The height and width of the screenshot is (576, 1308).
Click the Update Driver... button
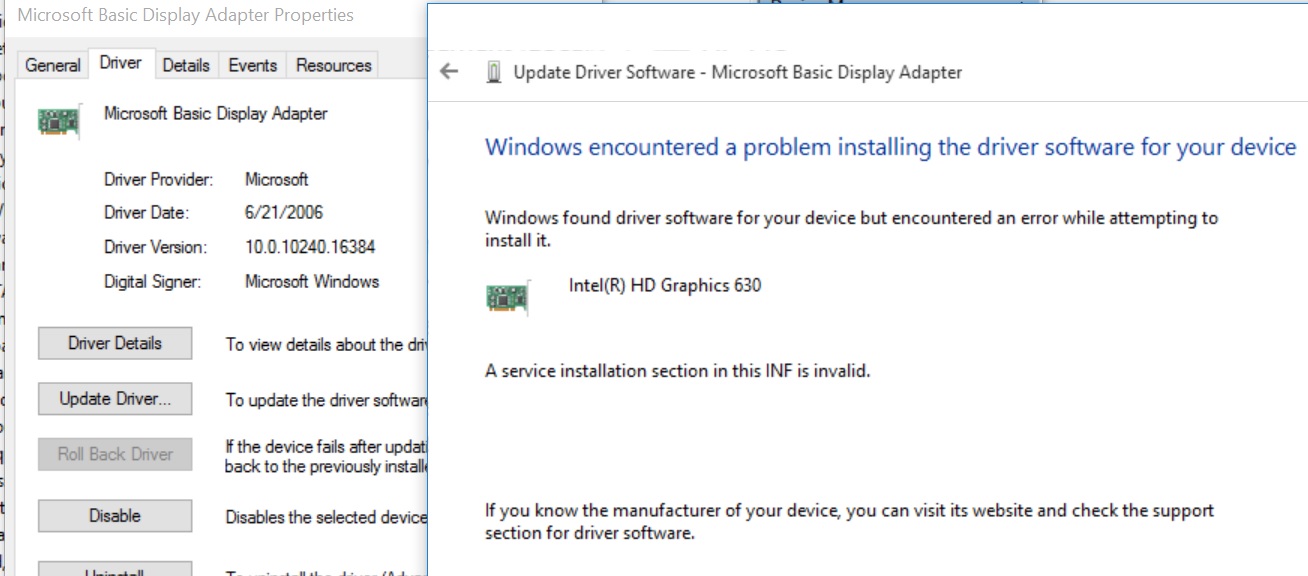[x=115, y=399]
